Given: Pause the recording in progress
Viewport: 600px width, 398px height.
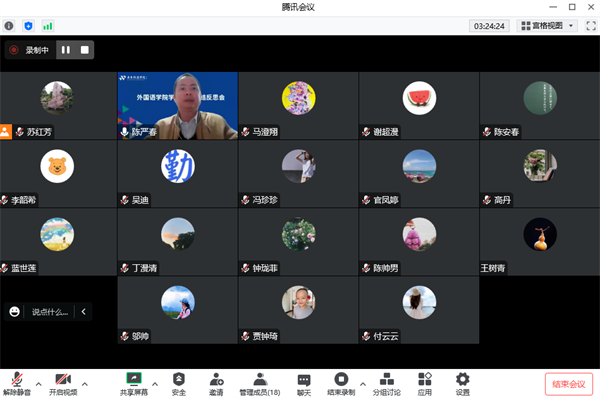Looking at the screenshot, I should (66, 50).
